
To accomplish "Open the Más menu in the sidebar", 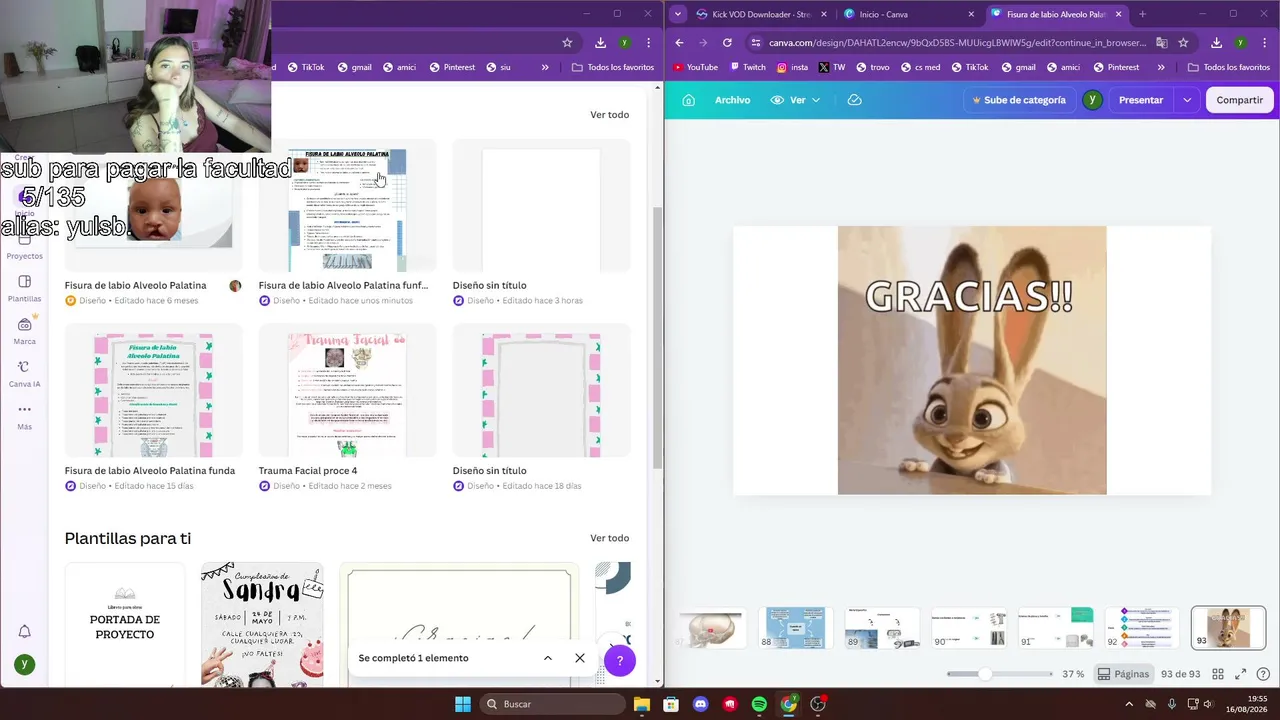I will tap(25, 415).
